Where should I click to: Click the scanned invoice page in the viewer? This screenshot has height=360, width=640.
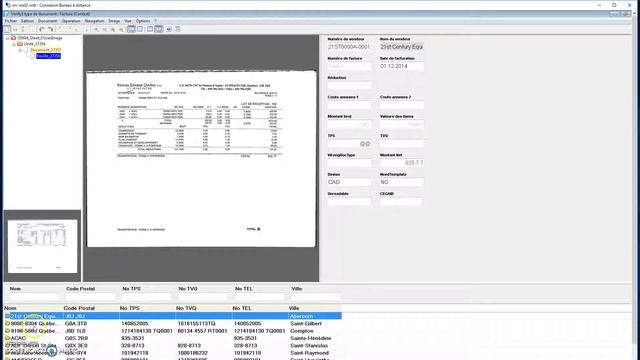point(201,159)
